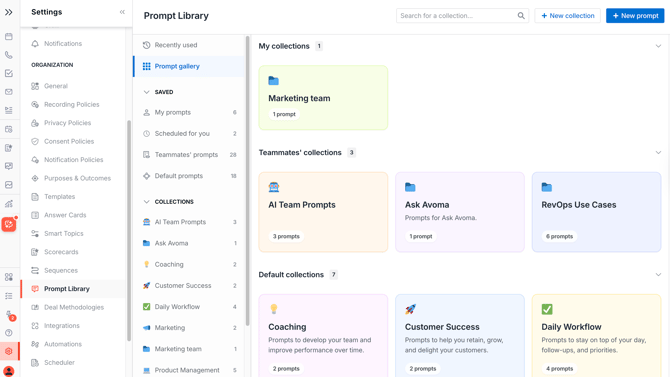Click the '6 prompts' badge on RevOps Use Cases

[x=559, y=236]
